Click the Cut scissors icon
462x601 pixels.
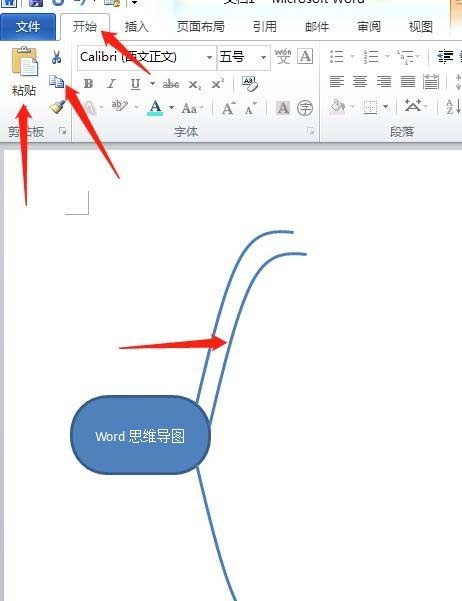coord(56,57)
